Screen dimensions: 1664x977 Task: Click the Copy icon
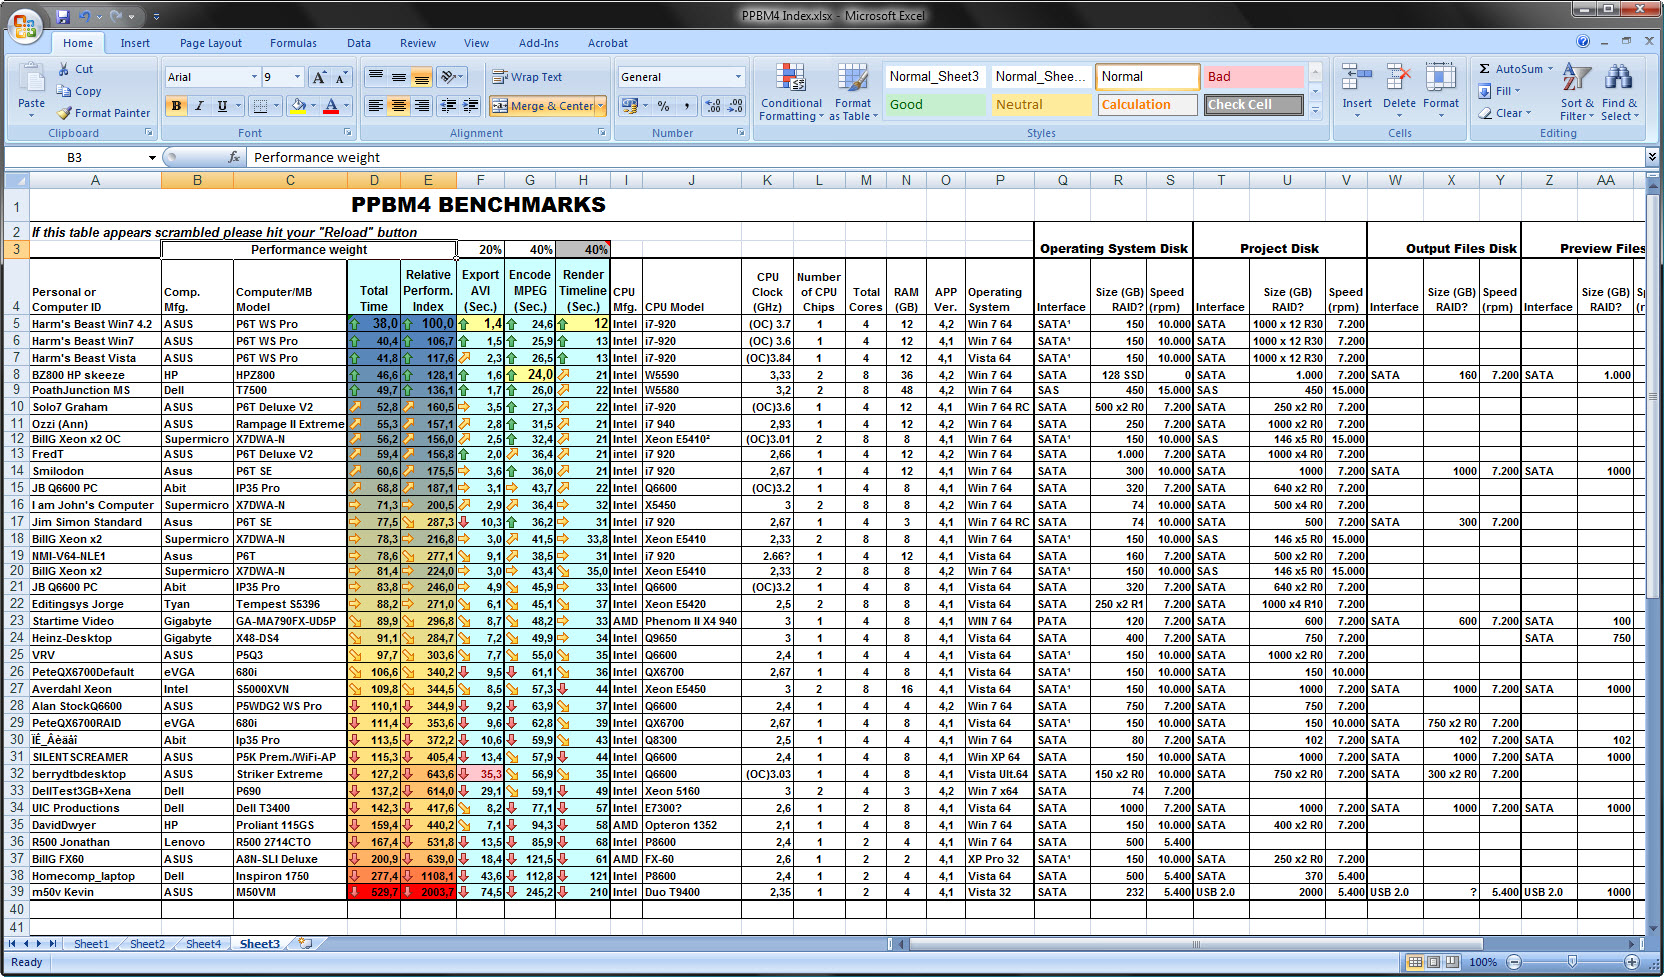point(64,91)
